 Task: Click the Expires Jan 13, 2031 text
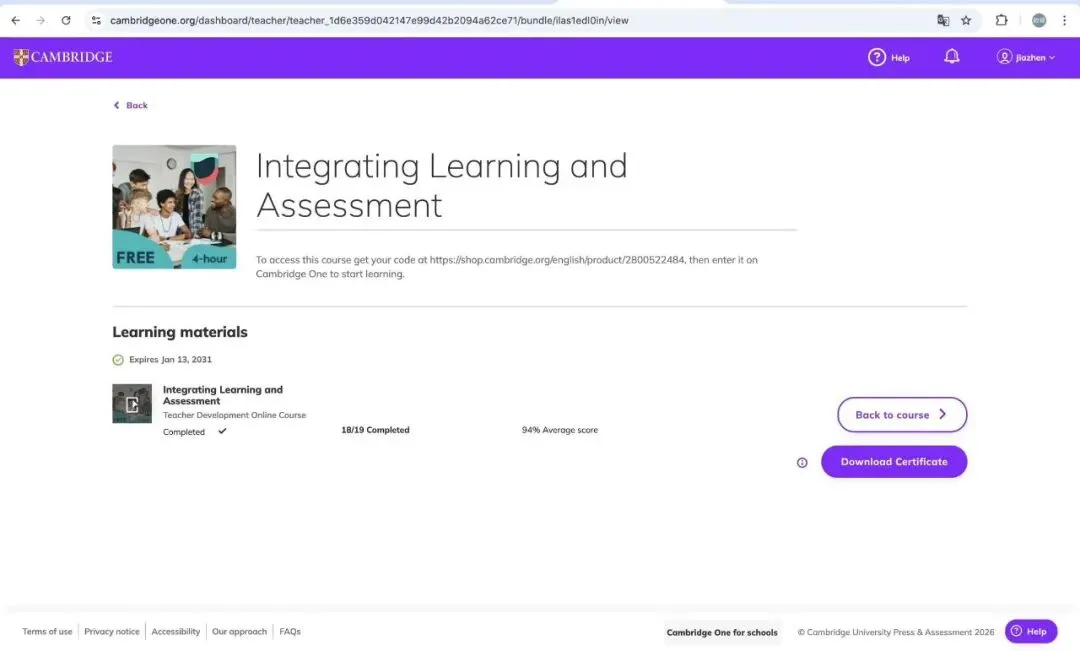(170, 360)
